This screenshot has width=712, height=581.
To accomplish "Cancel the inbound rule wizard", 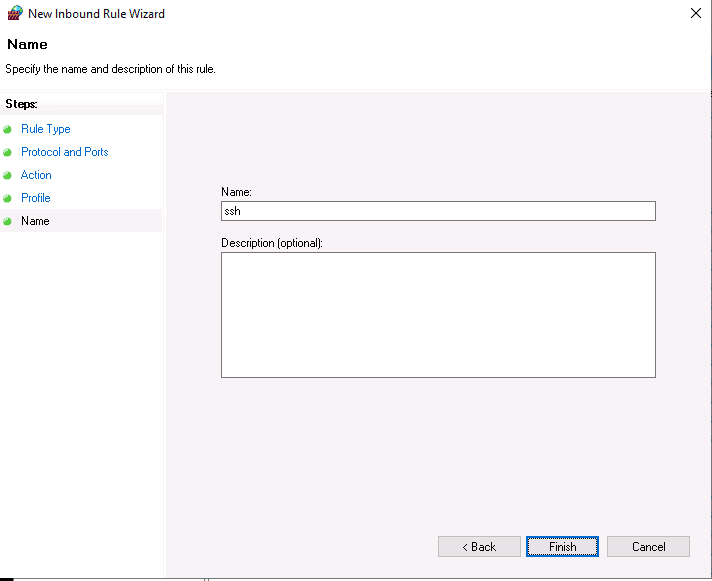I will point(648,547).
